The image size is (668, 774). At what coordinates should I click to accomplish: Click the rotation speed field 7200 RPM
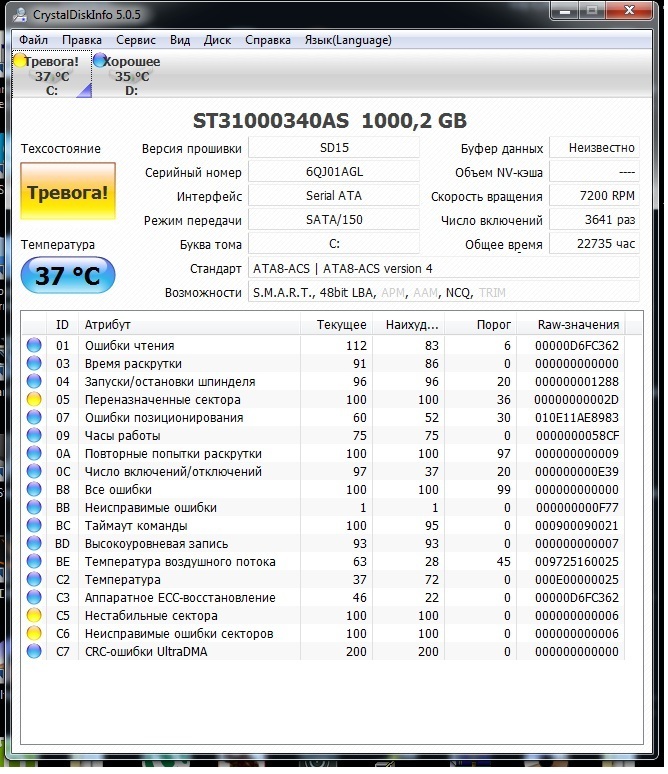(x=594, y=195)
